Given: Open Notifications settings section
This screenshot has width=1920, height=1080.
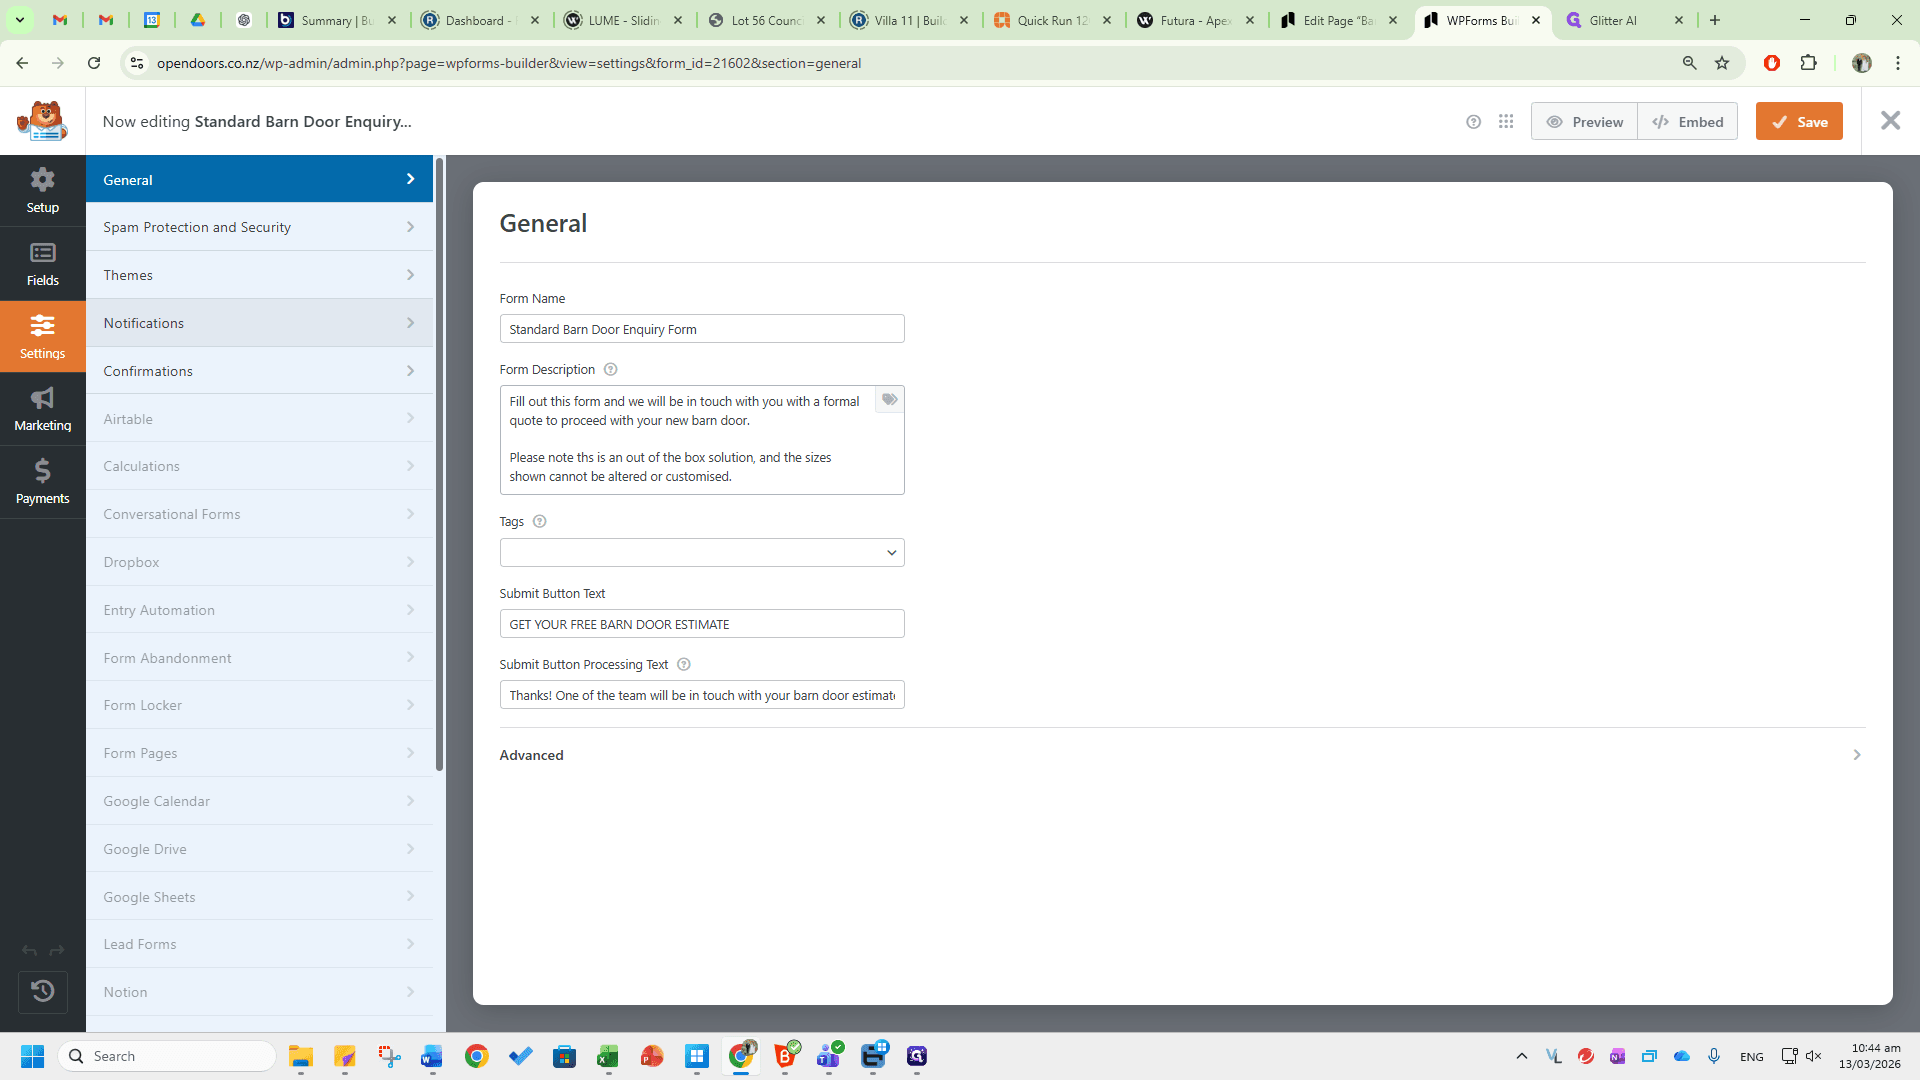Looking at the screenshot, I should (259, 323).
